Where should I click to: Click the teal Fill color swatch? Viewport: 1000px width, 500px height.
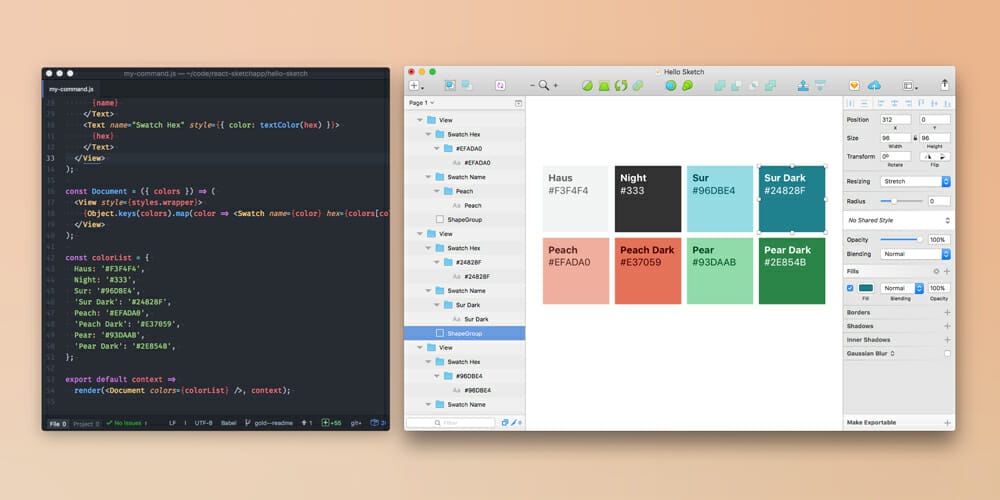tap(865, 288)
